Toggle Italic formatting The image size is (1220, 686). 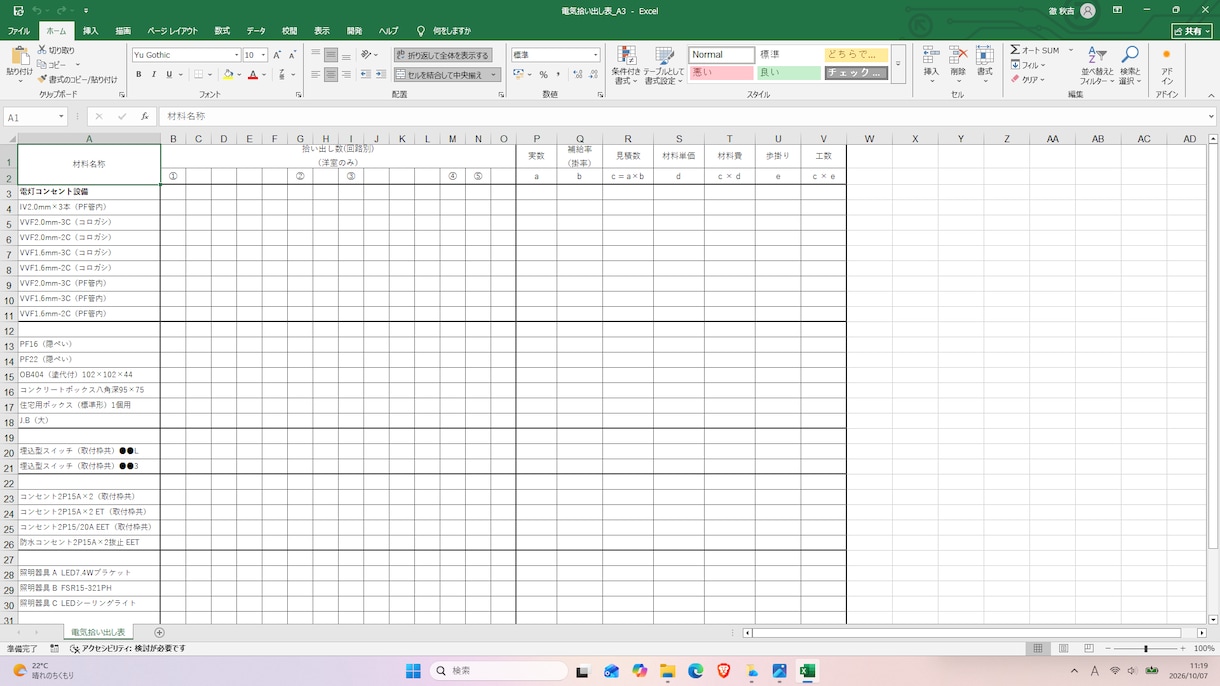pos(154,75)
